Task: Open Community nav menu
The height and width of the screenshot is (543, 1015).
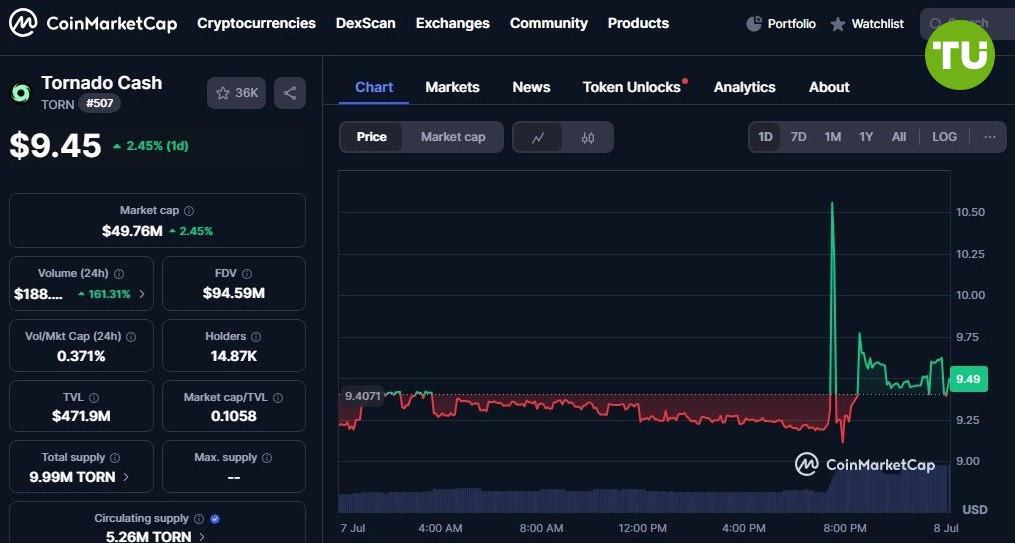Action: [549, 23]
